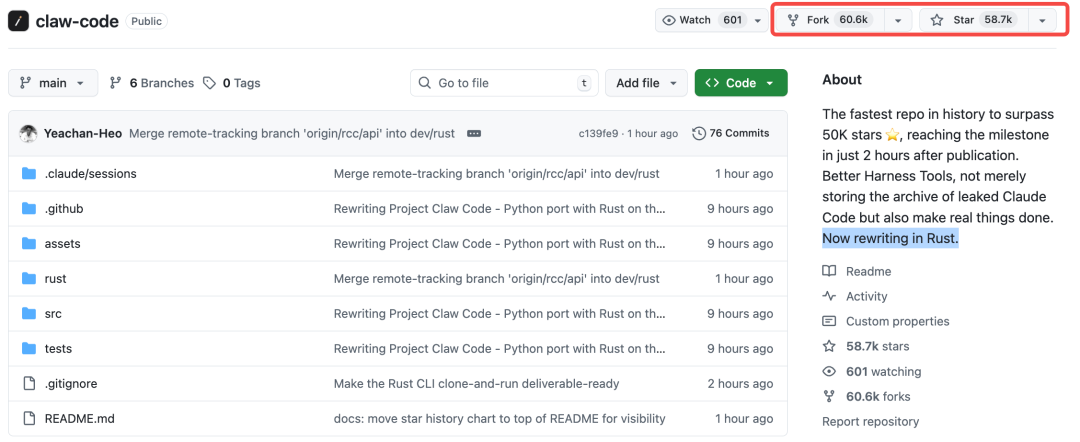Viewport: 1080px width, 442px height.
Task: Expand the commit message ellipsis icon
Action: [474, 133]
